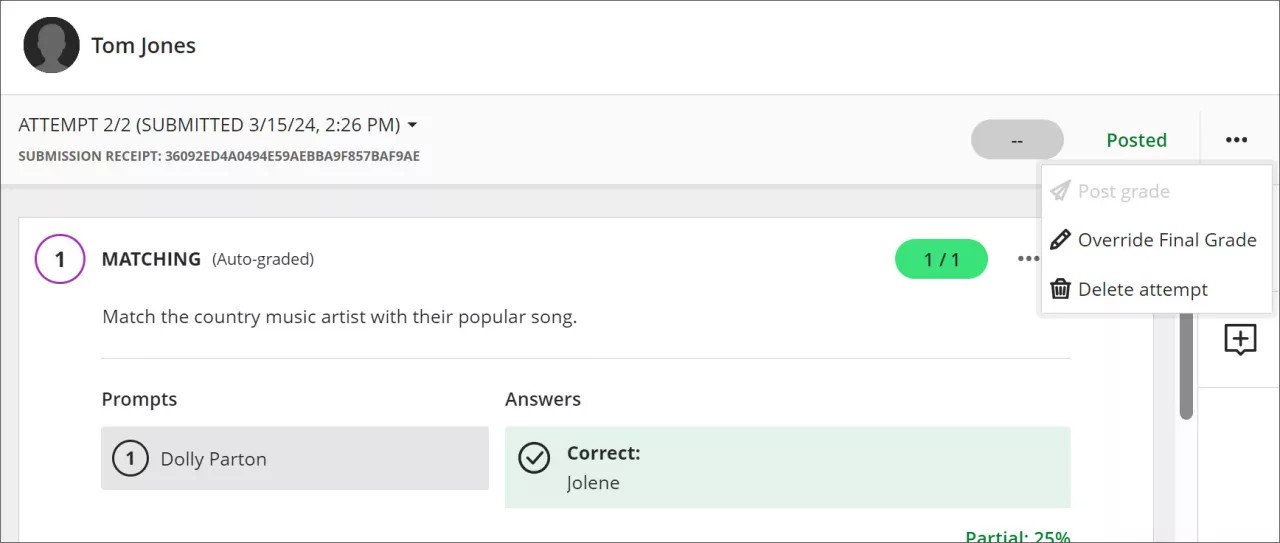Click the pencil override icon

1060,240
